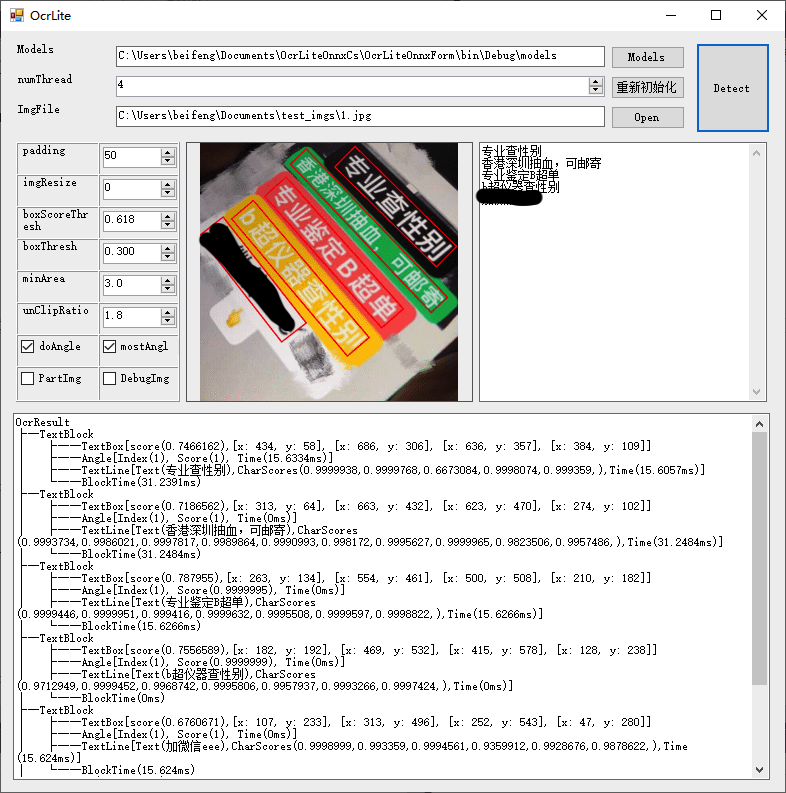786x793 pixels.
Task: Click the processed image preview
Action: point(329,272)
